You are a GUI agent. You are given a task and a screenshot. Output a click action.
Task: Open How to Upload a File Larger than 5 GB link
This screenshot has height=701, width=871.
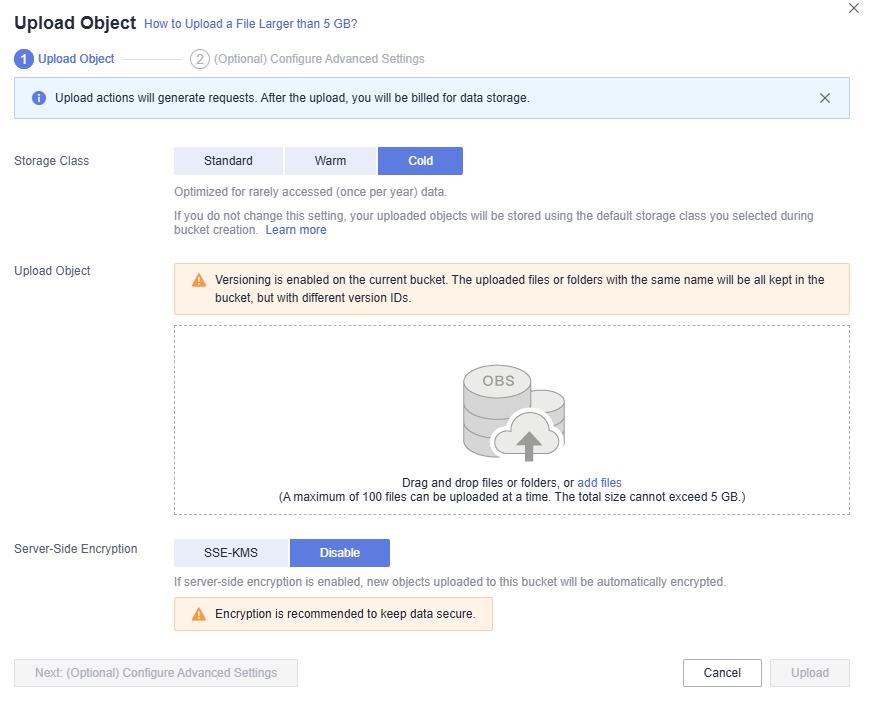tap(251, 24)
